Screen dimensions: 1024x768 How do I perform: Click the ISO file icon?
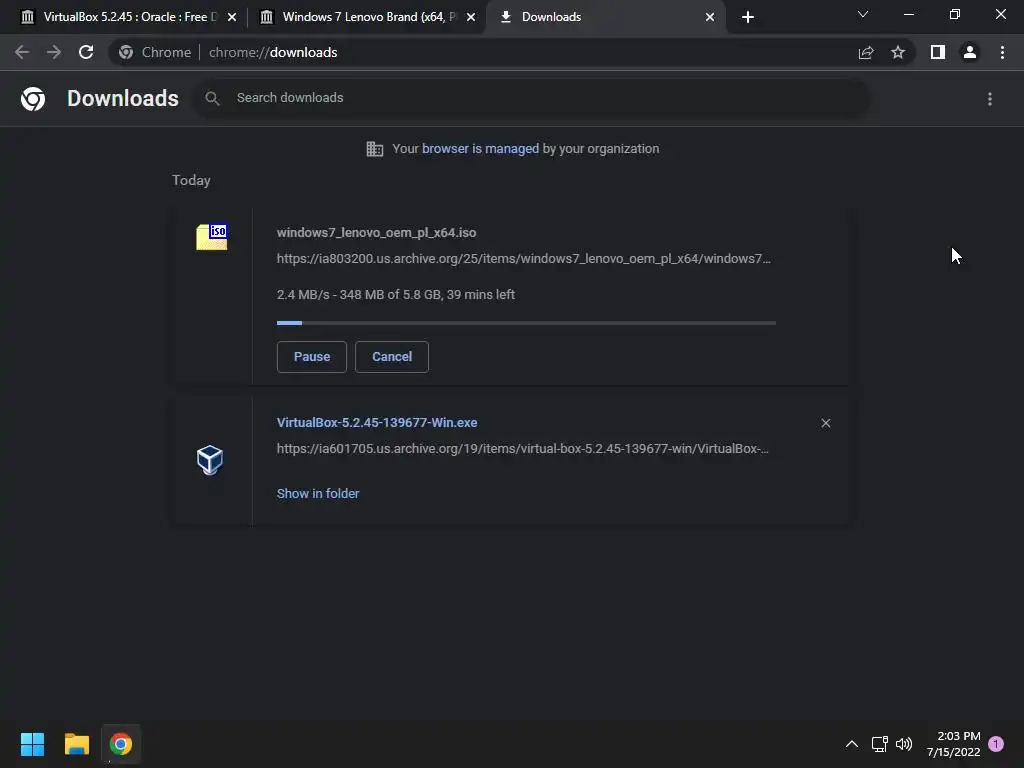(x=212, y=236)
